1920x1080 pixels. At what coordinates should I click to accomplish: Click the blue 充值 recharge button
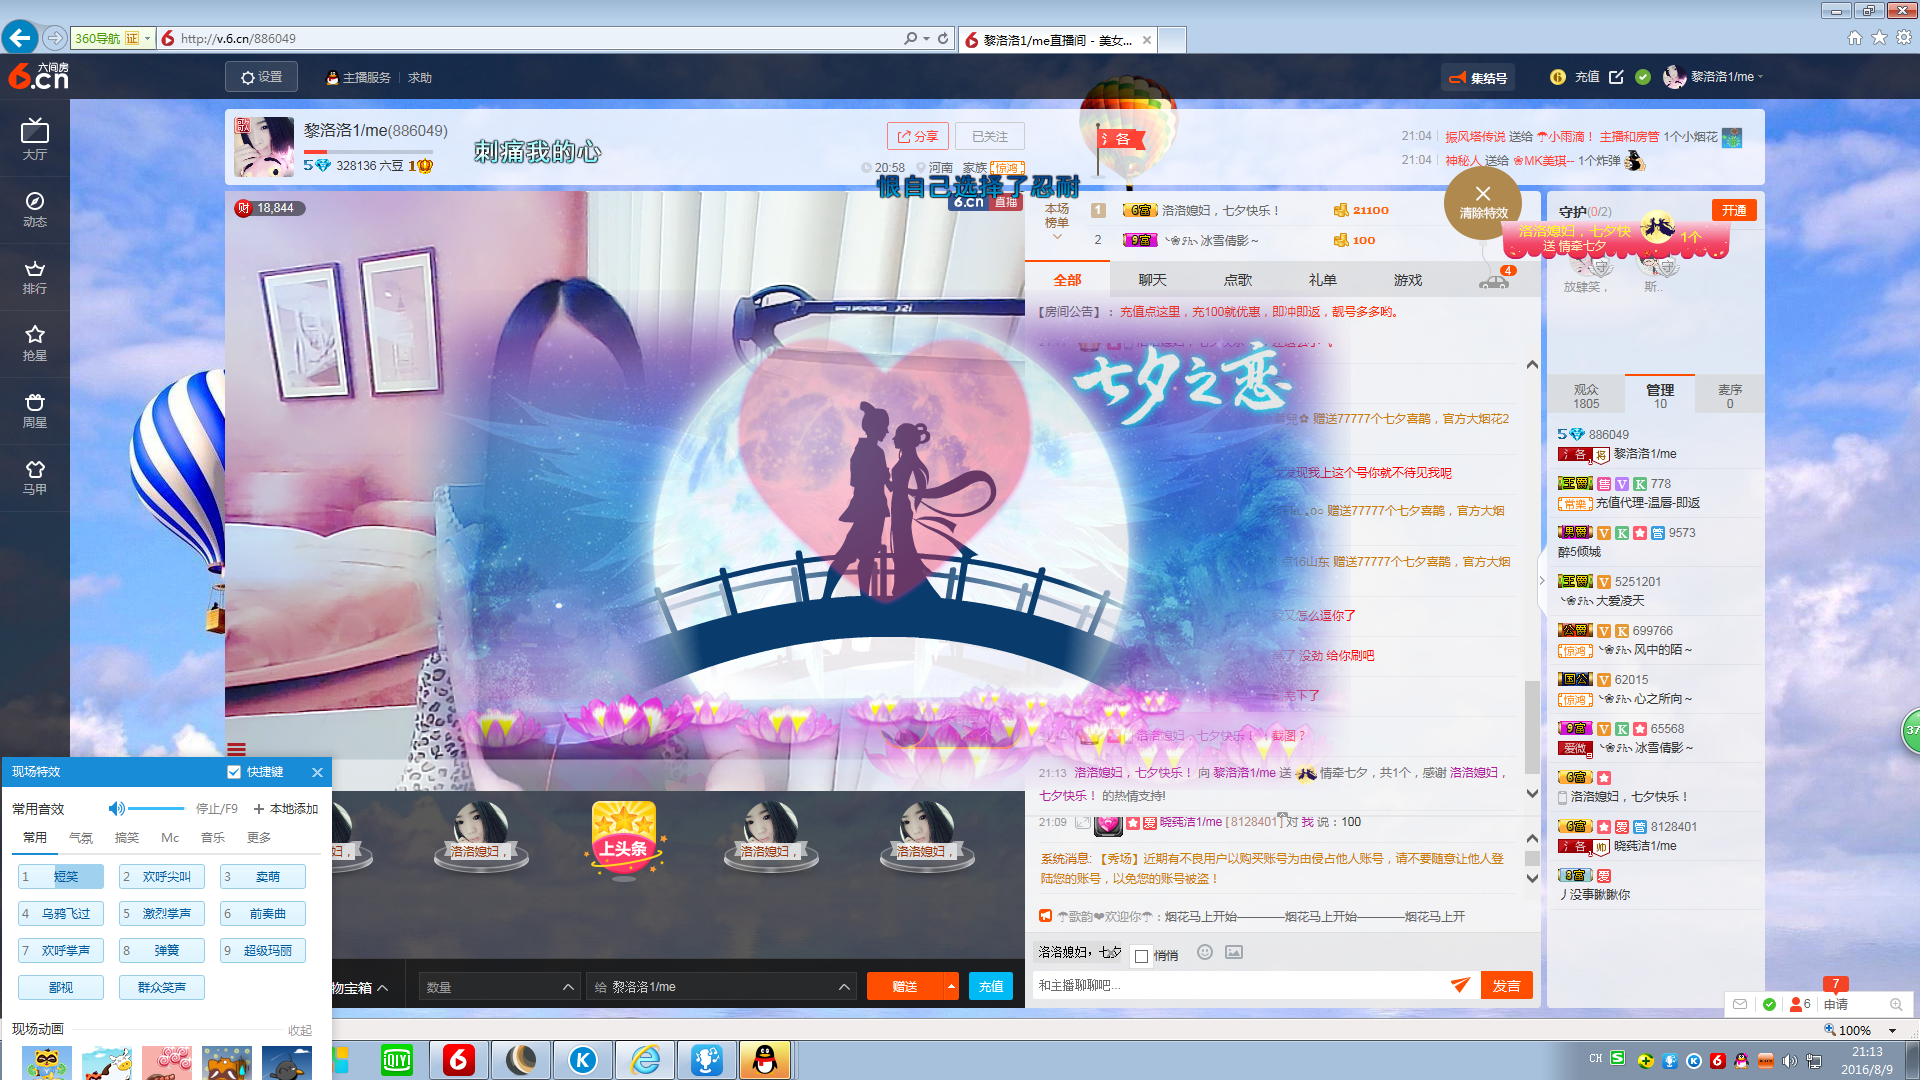991,987
